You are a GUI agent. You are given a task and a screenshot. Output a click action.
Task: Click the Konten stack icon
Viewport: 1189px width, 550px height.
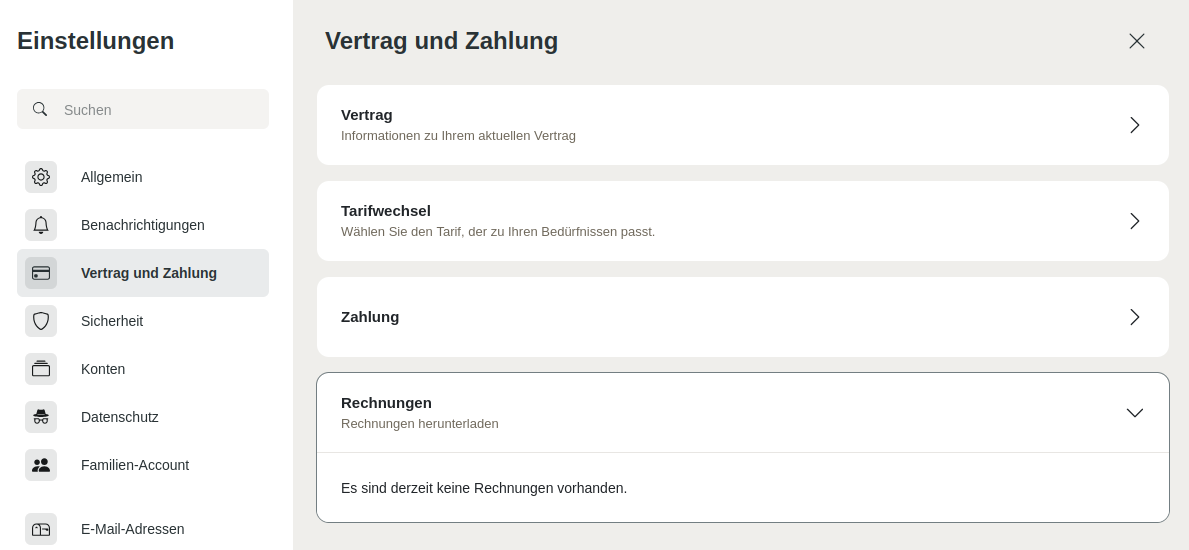[x=41, y=369]
